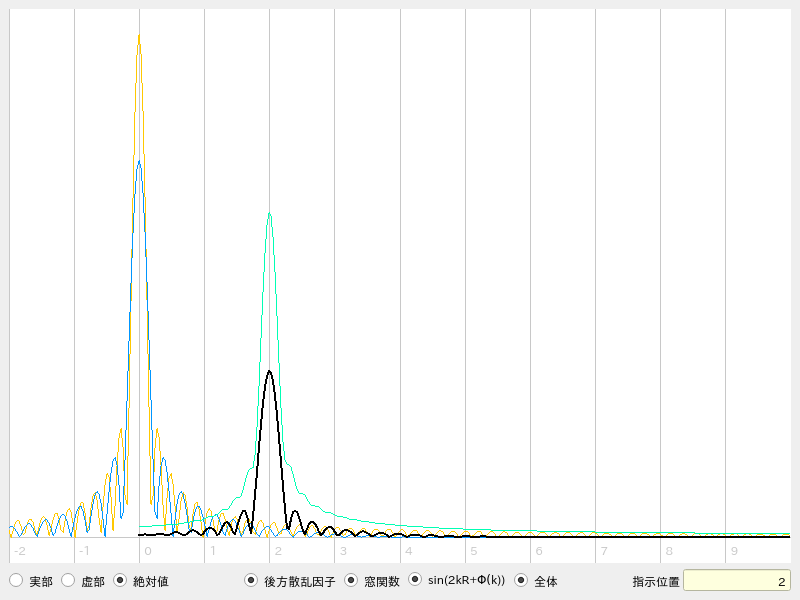The width and height of the screenshot is (800, 600).
Task: Select the 実部 radio button
Action: point(16,580)
